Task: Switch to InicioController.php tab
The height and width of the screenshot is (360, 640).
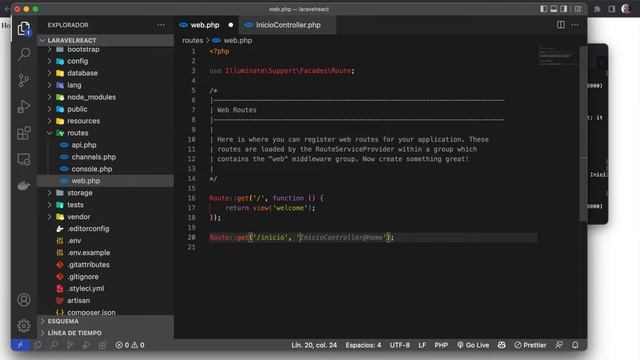Action: [288, 25]
